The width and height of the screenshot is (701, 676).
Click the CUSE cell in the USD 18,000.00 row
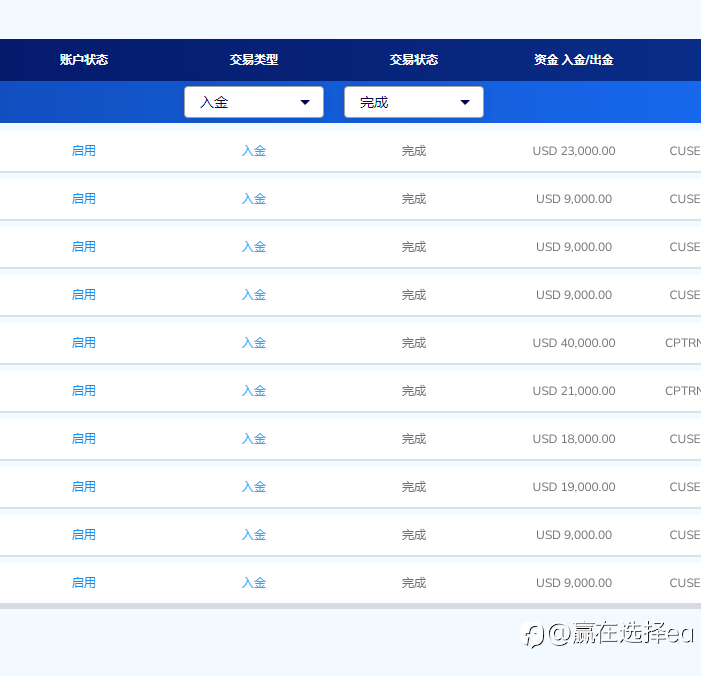685,439
